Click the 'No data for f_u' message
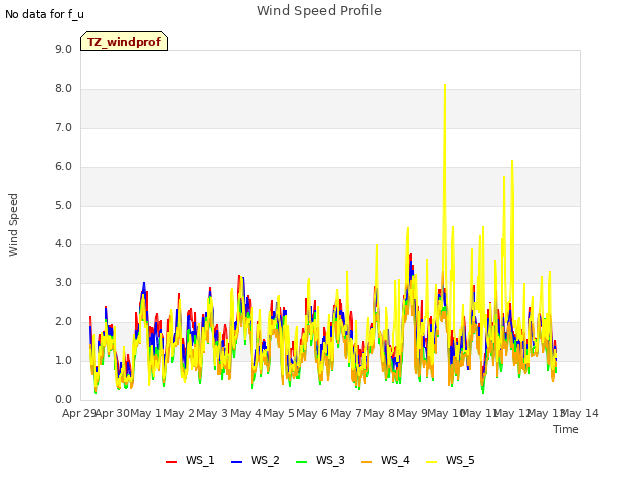 click(44, 14)
